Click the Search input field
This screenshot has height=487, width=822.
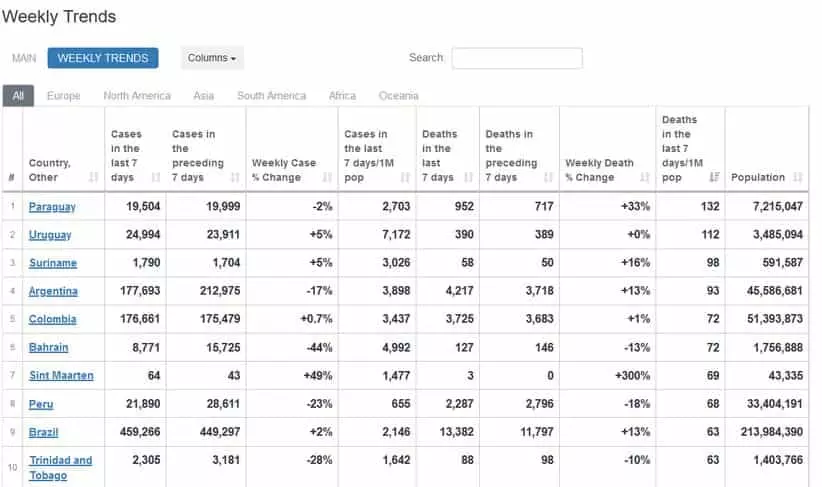click(517, 58)
